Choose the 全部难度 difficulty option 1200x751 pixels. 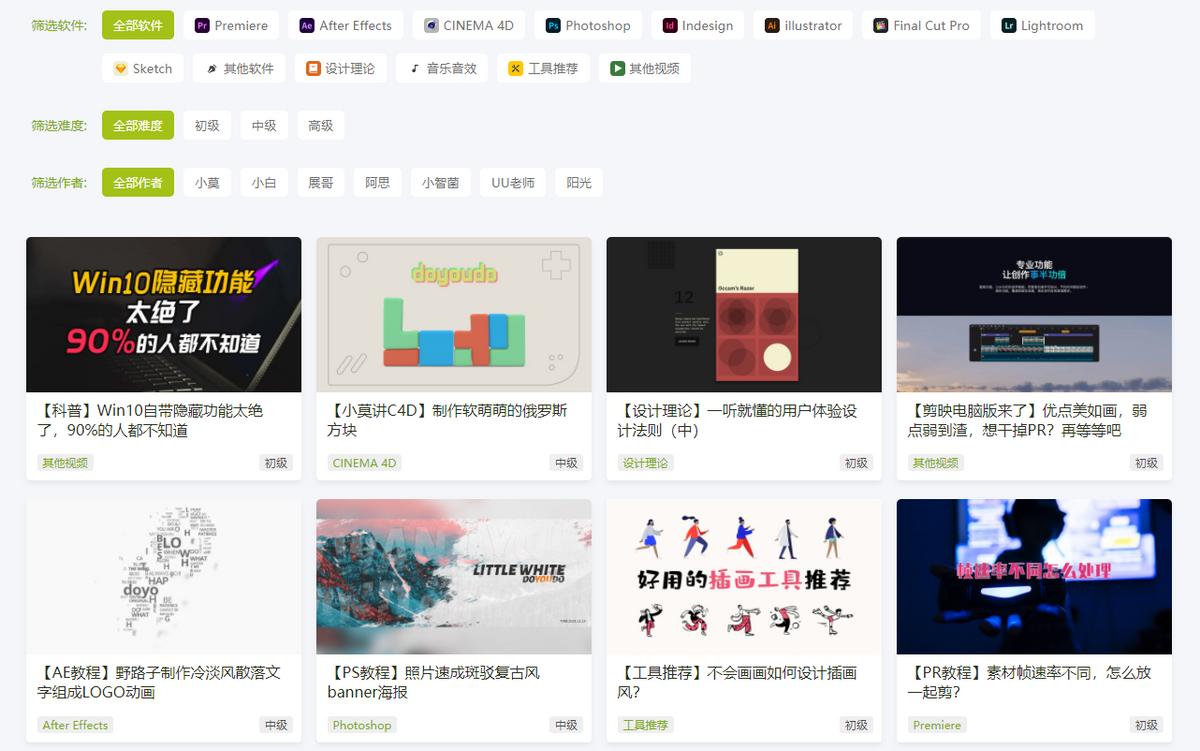pos(139,125)
